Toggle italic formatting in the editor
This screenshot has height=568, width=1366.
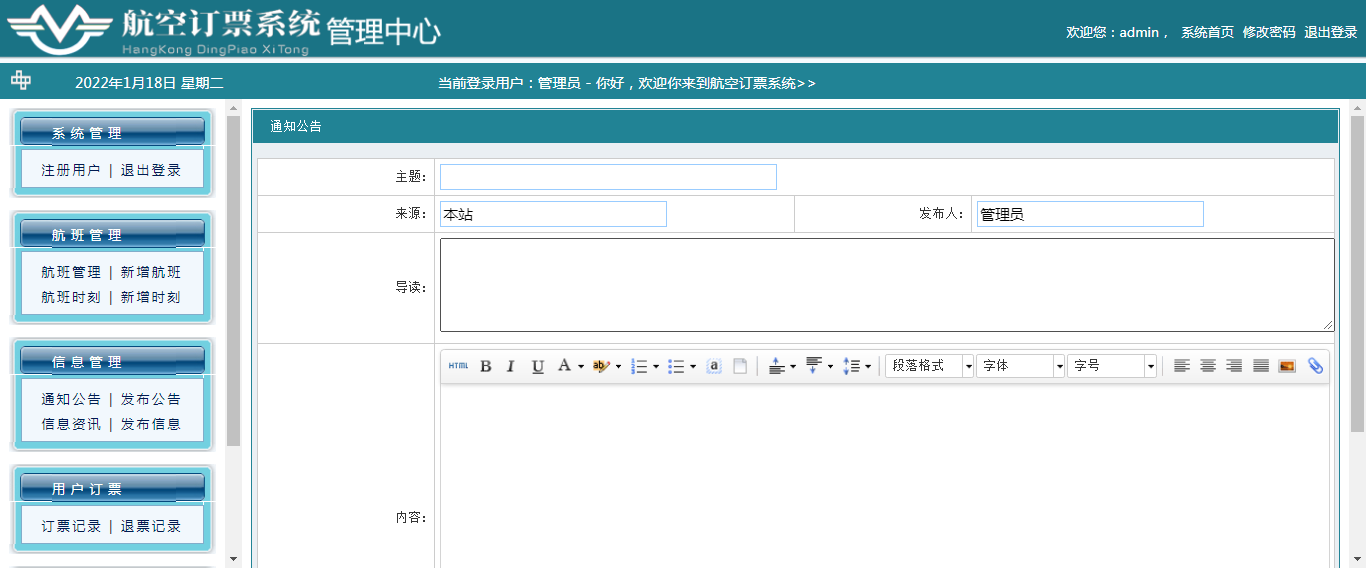point(511,366)
